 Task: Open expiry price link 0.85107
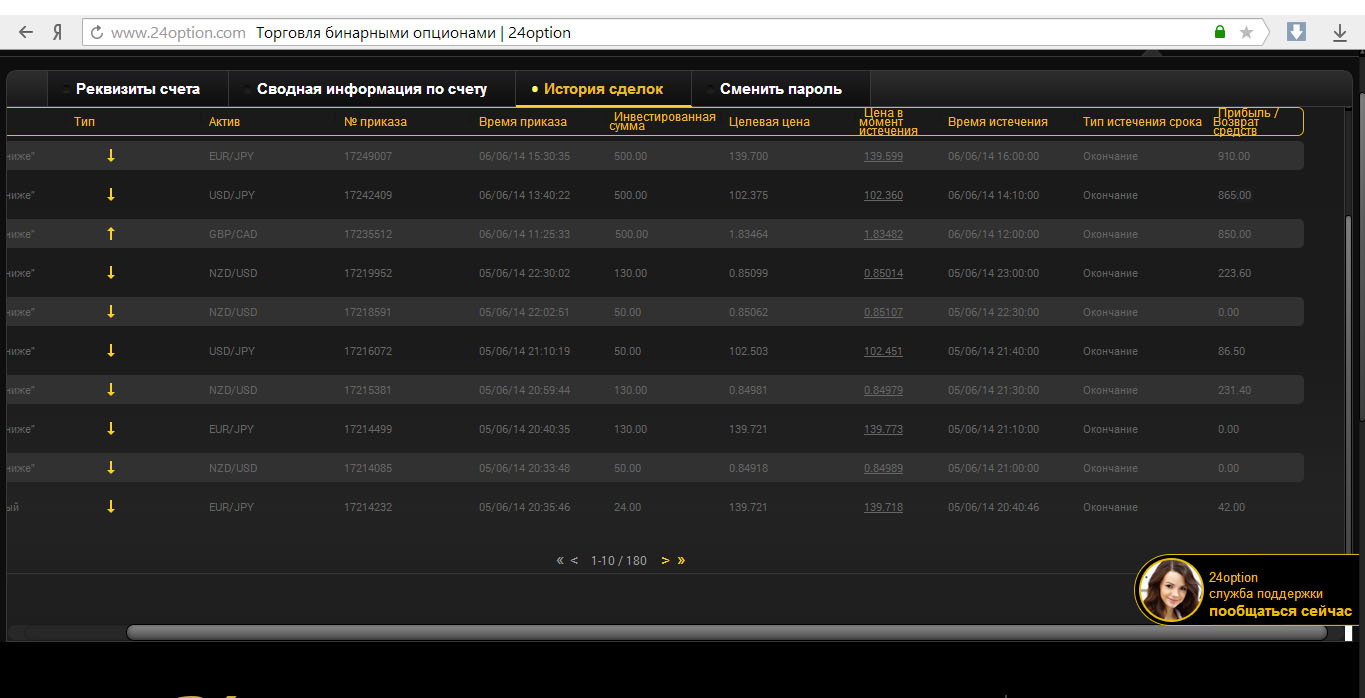tap(883, 312)
